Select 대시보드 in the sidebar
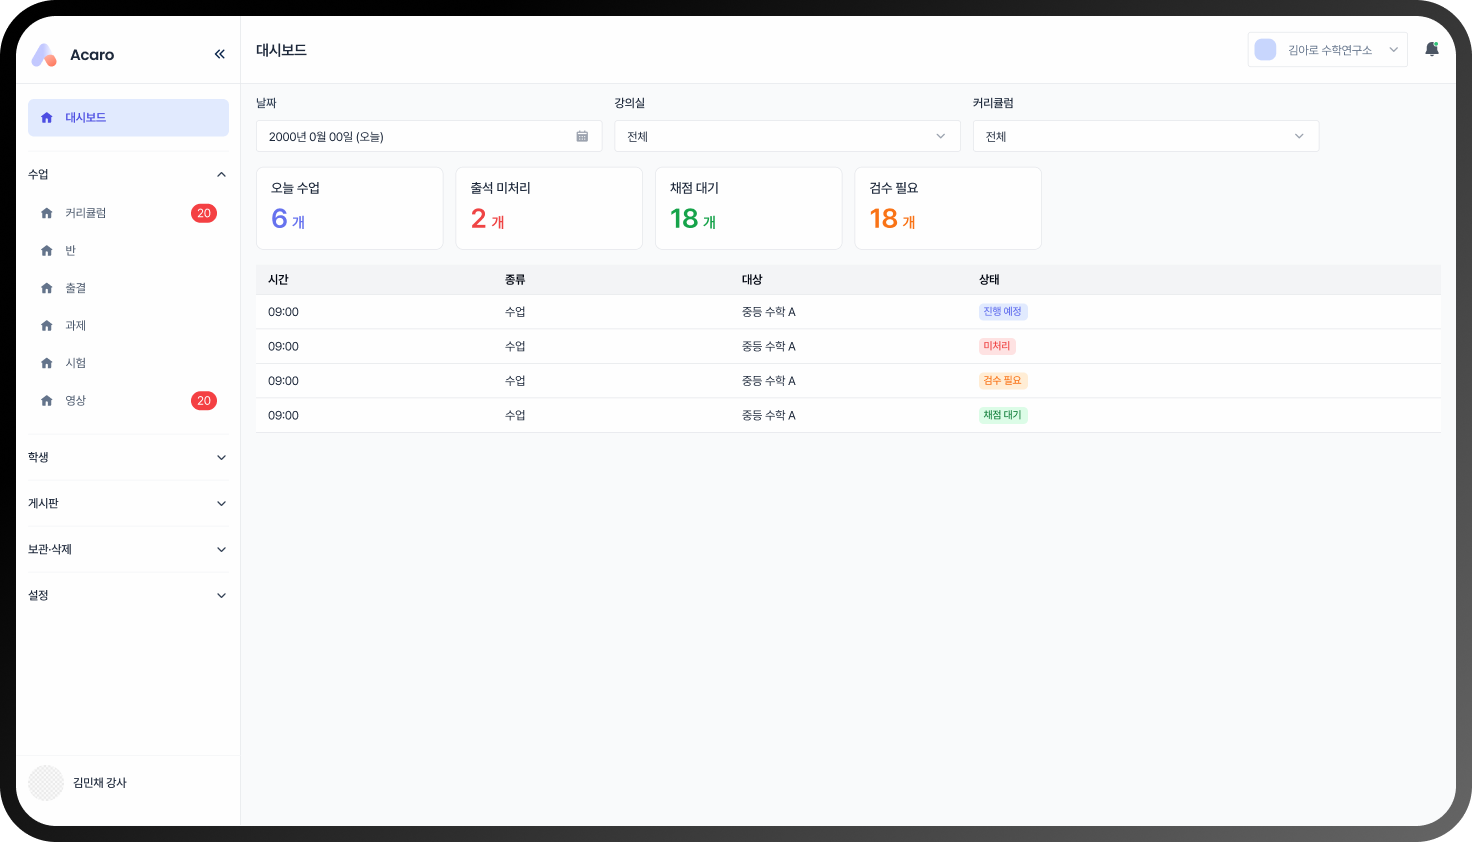This screenshot has width=1472, height=842. pyautogui.click(x=128, y=118)
